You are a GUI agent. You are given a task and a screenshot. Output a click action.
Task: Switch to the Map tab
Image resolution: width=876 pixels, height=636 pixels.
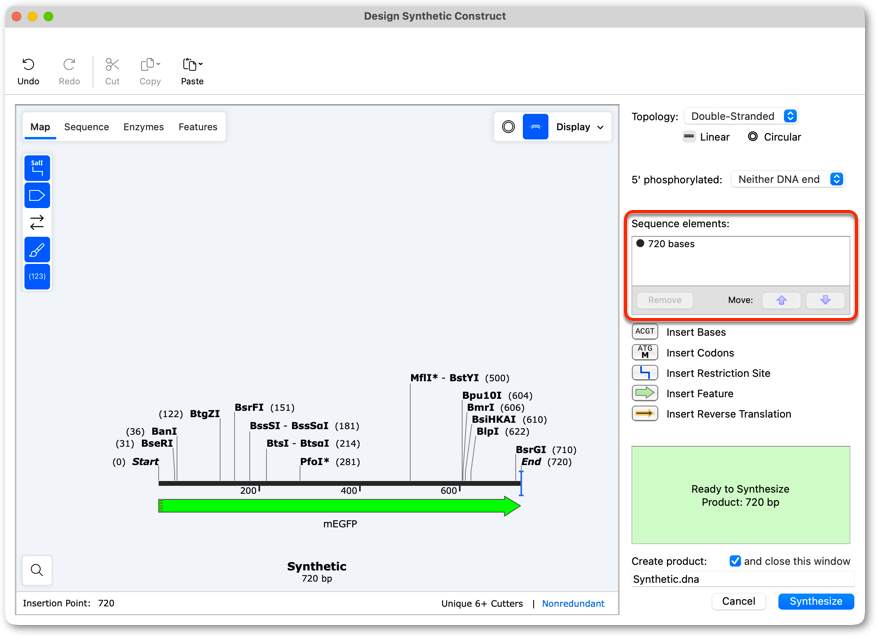point(40,127)
